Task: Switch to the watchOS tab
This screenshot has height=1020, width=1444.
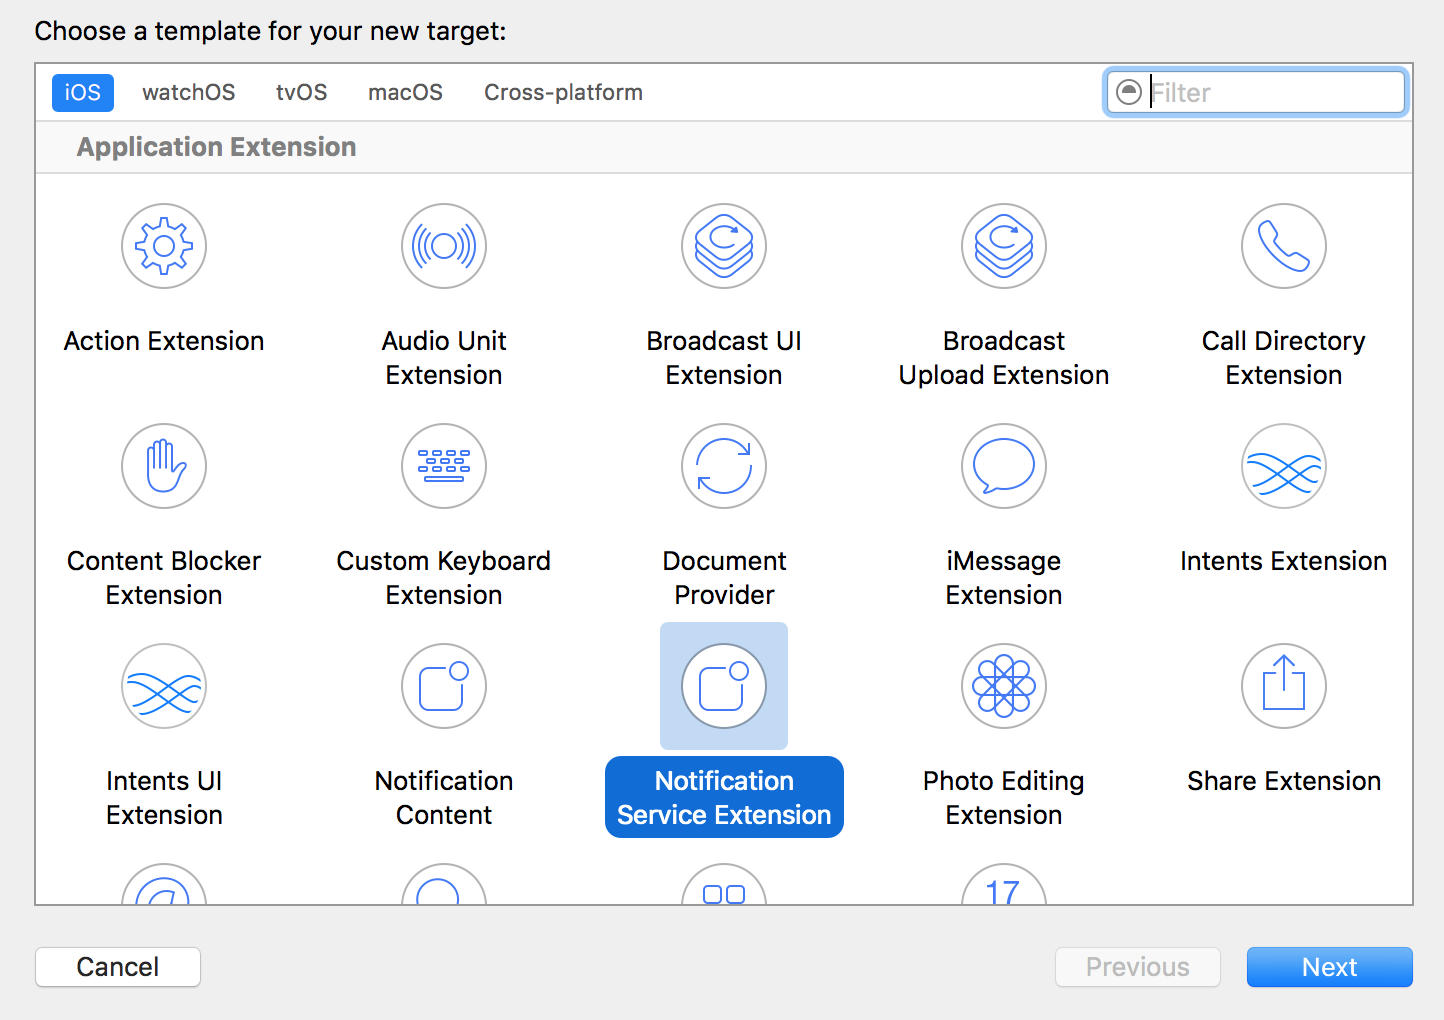Action: 188,92
